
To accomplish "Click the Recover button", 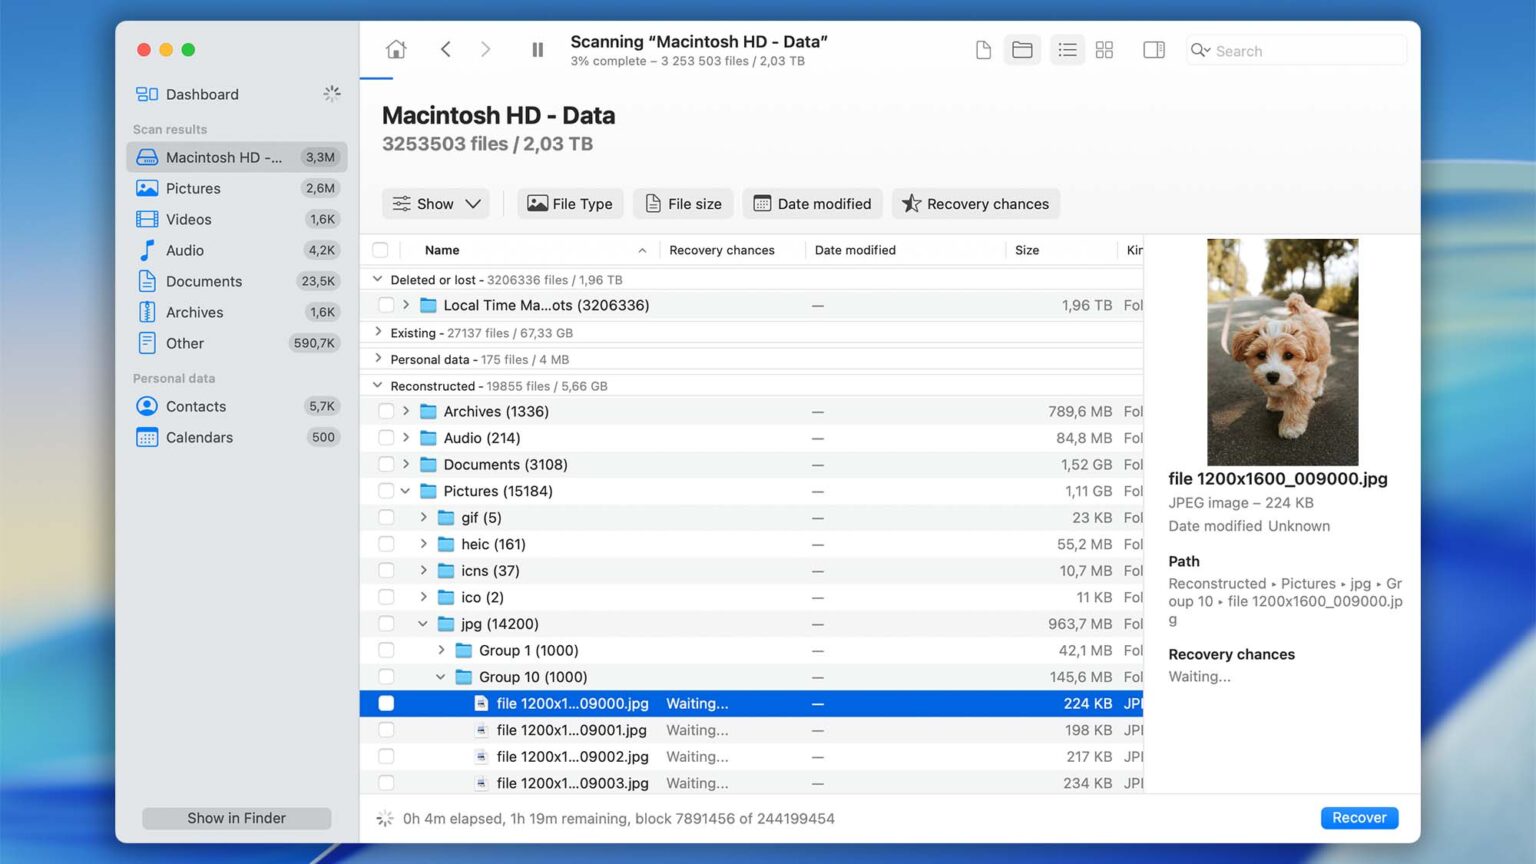I will (x=1359, y=817).
